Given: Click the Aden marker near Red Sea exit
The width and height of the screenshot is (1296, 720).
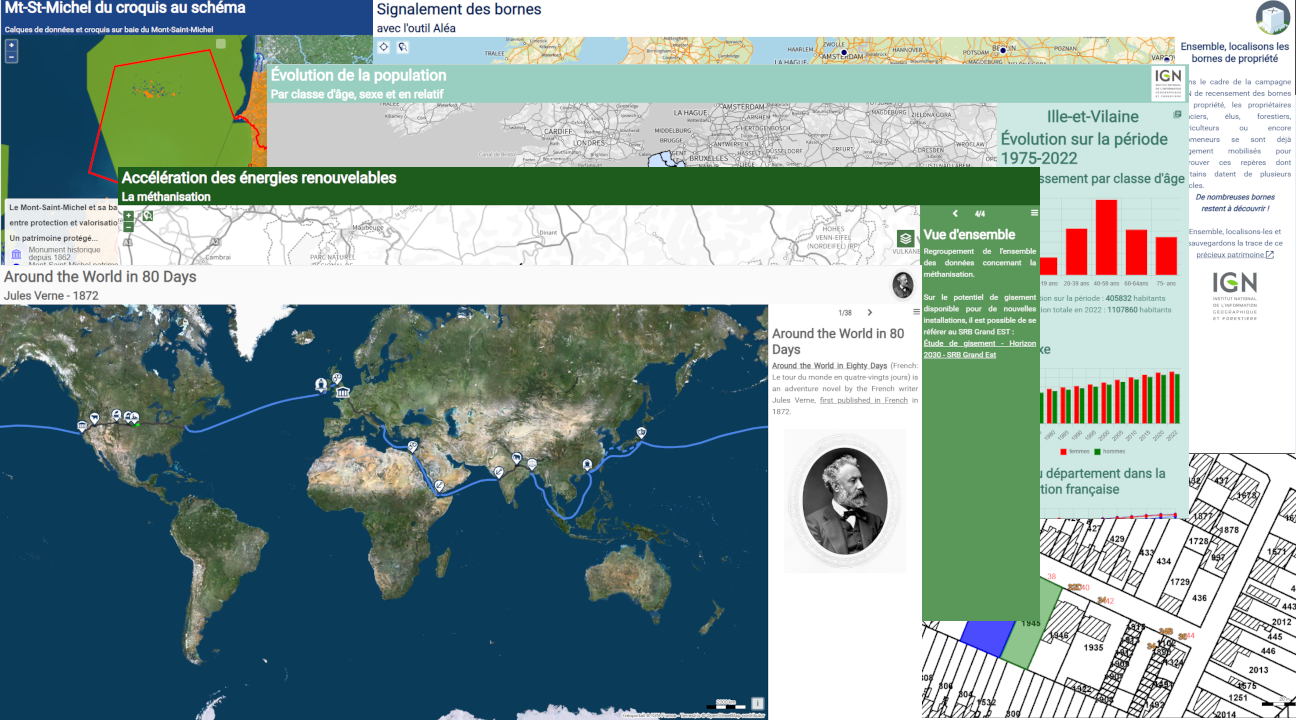Looking at the screenshot, I should [439, 485].
